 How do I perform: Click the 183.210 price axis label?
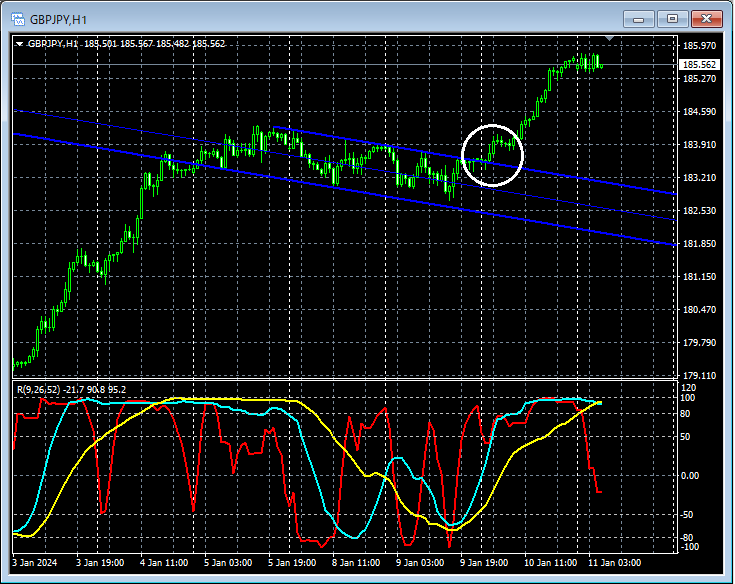[699, 178]
